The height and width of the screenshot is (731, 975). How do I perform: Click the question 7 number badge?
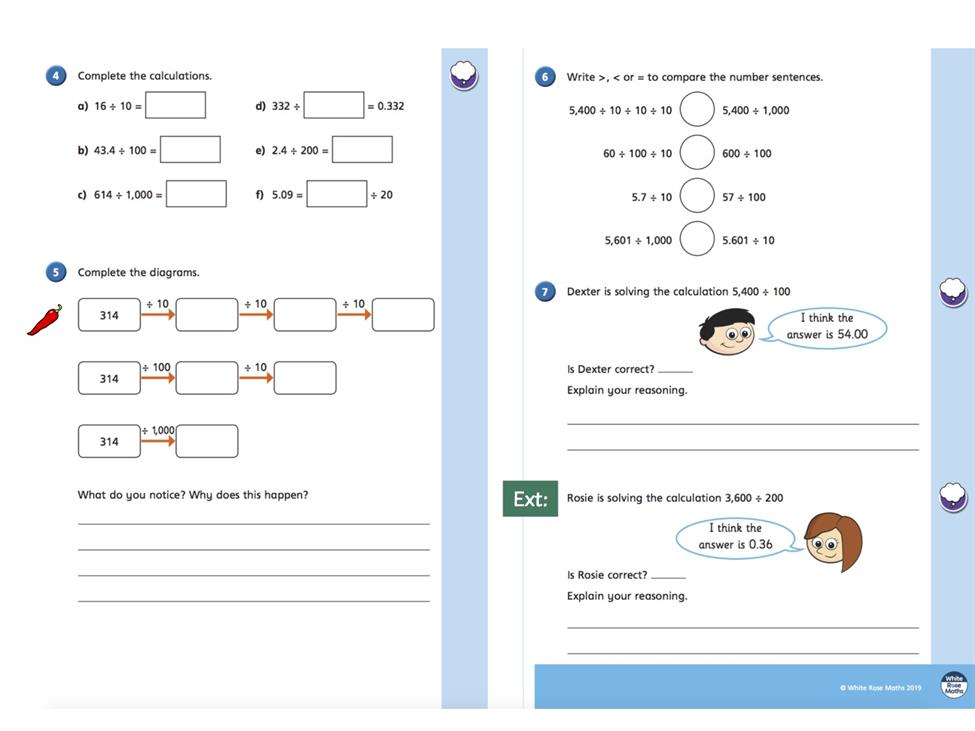[545, 292]
